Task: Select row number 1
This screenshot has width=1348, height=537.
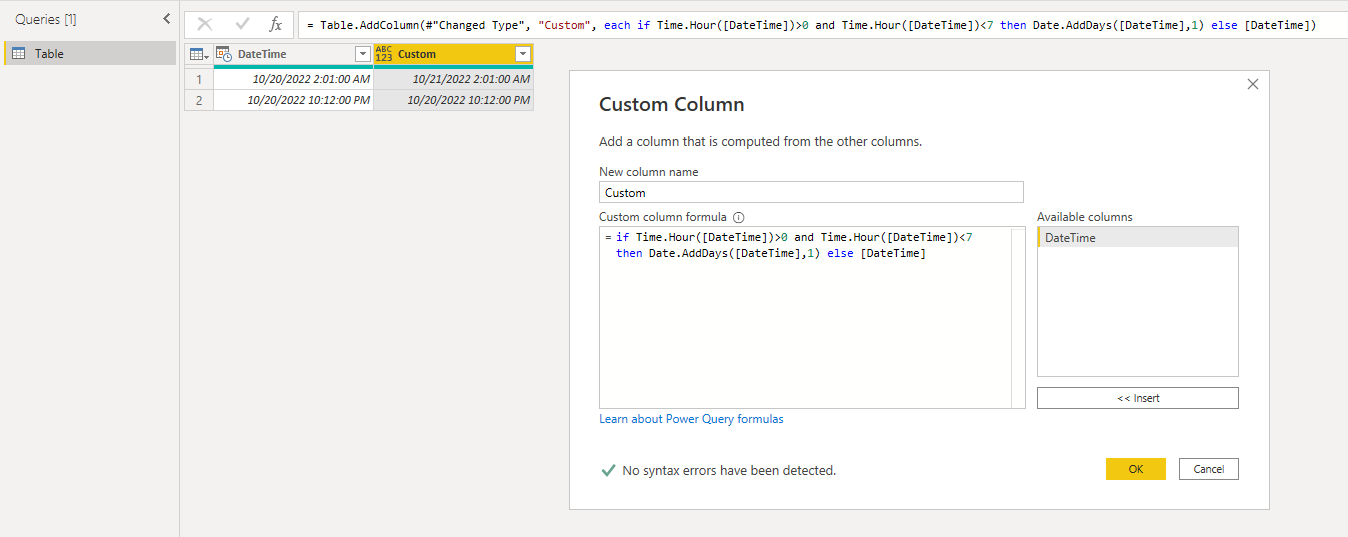Action: [199, 78]
